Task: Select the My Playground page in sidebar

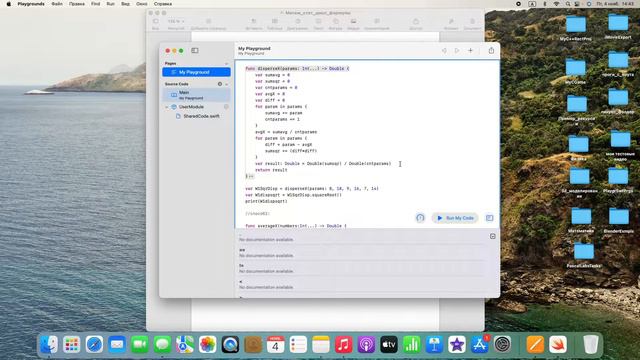Action: click(196, 72)
